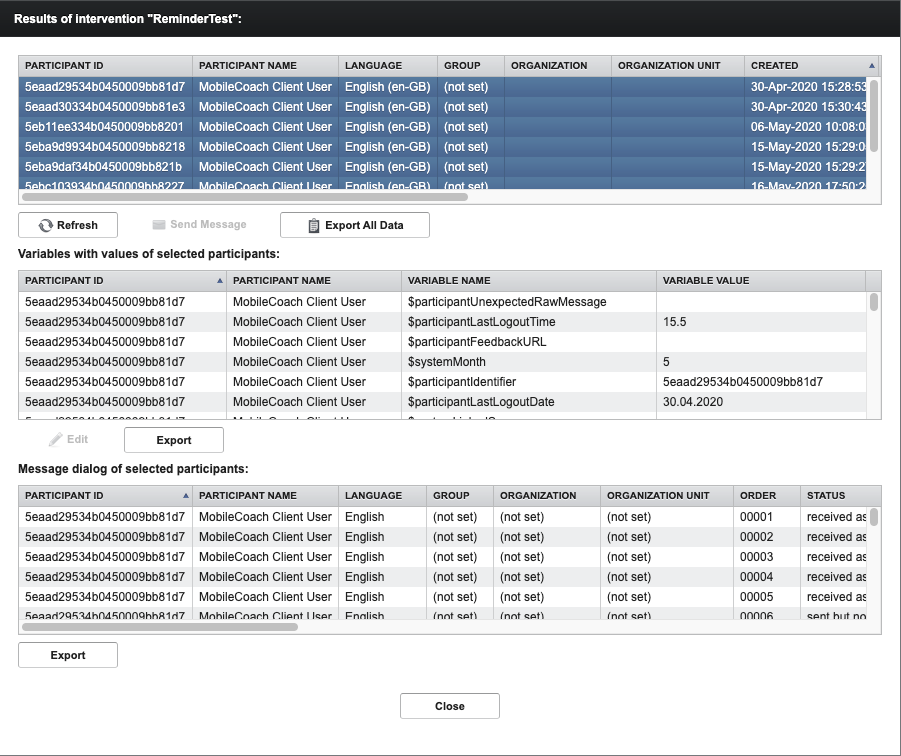This screenshot has height=756, width=901.
Task: Click the horizontal scrollbar below the message dialog
Action: coord(160,629)
